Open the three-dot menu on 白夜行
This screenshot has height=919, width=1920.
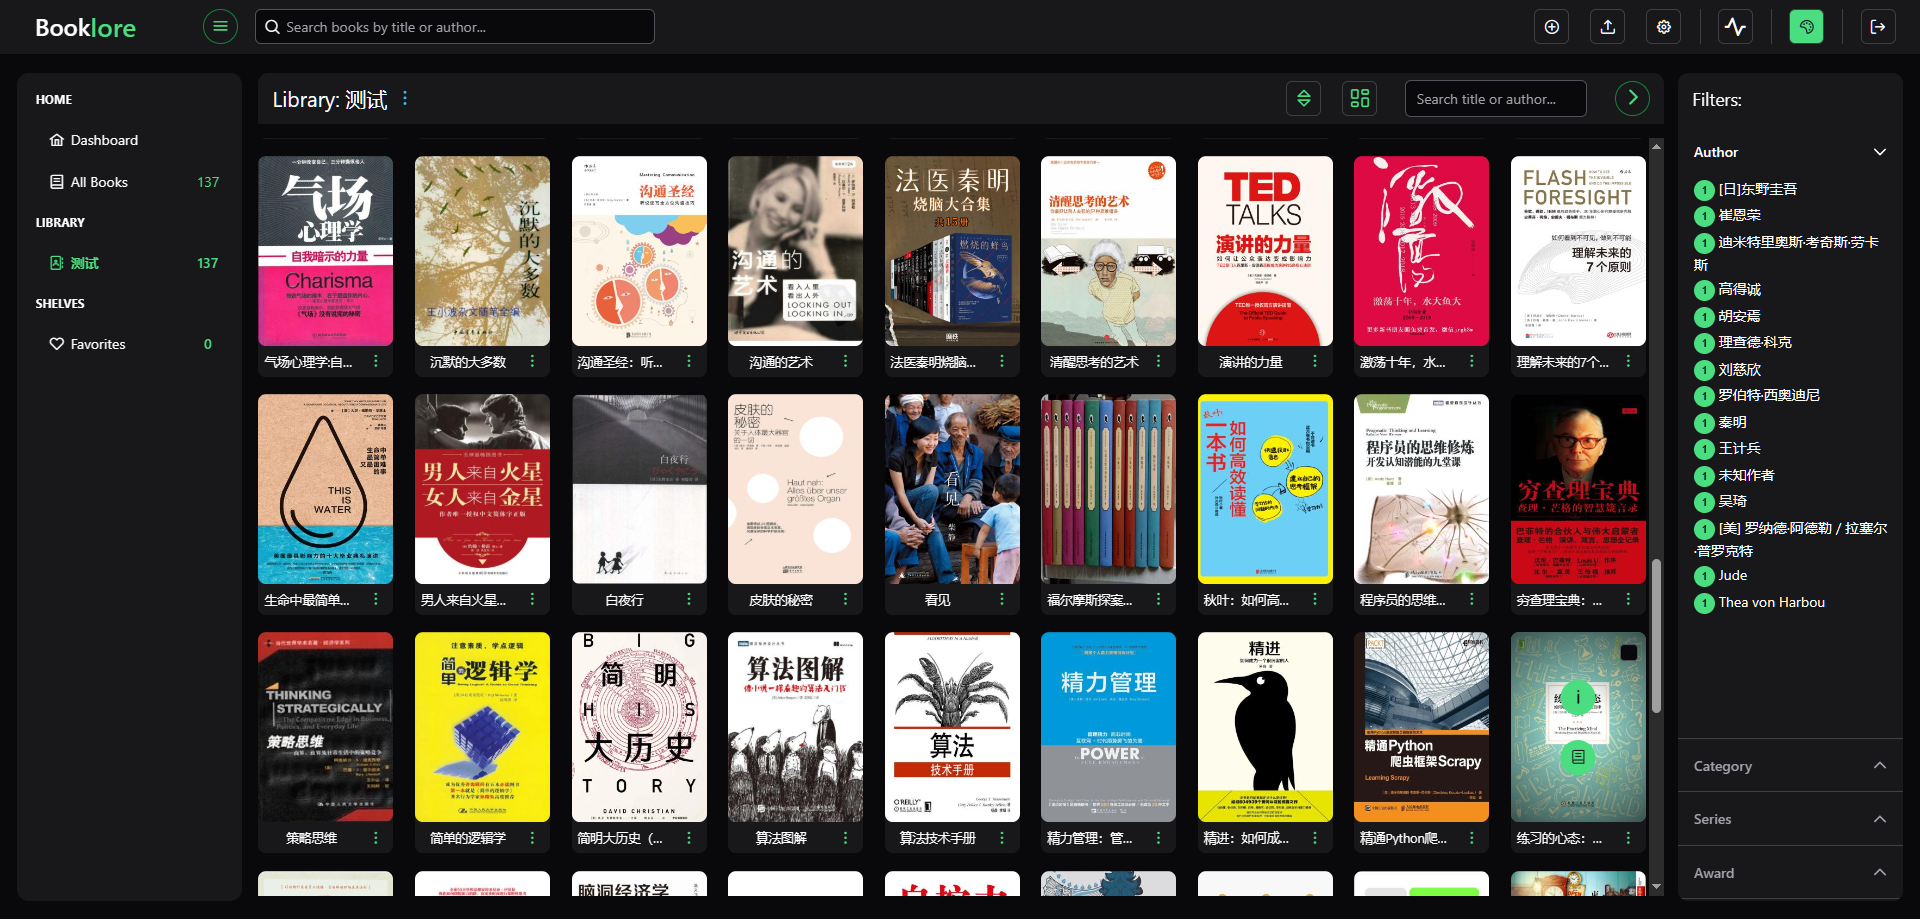coord(689,599)
